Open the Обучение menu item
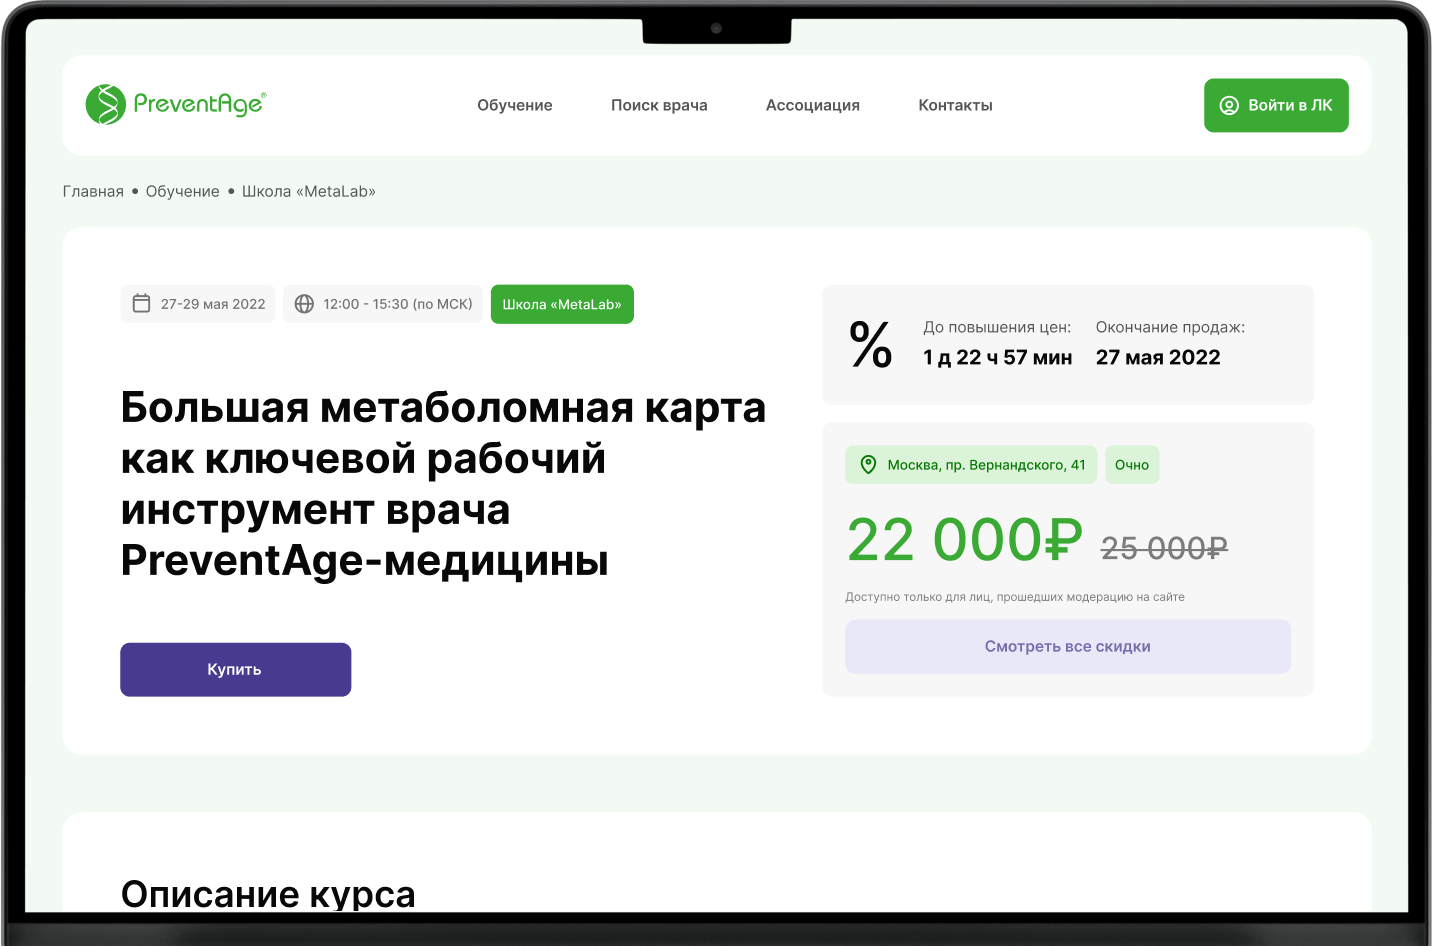This screenshot has height=946, width=1436. coord(514,105)
